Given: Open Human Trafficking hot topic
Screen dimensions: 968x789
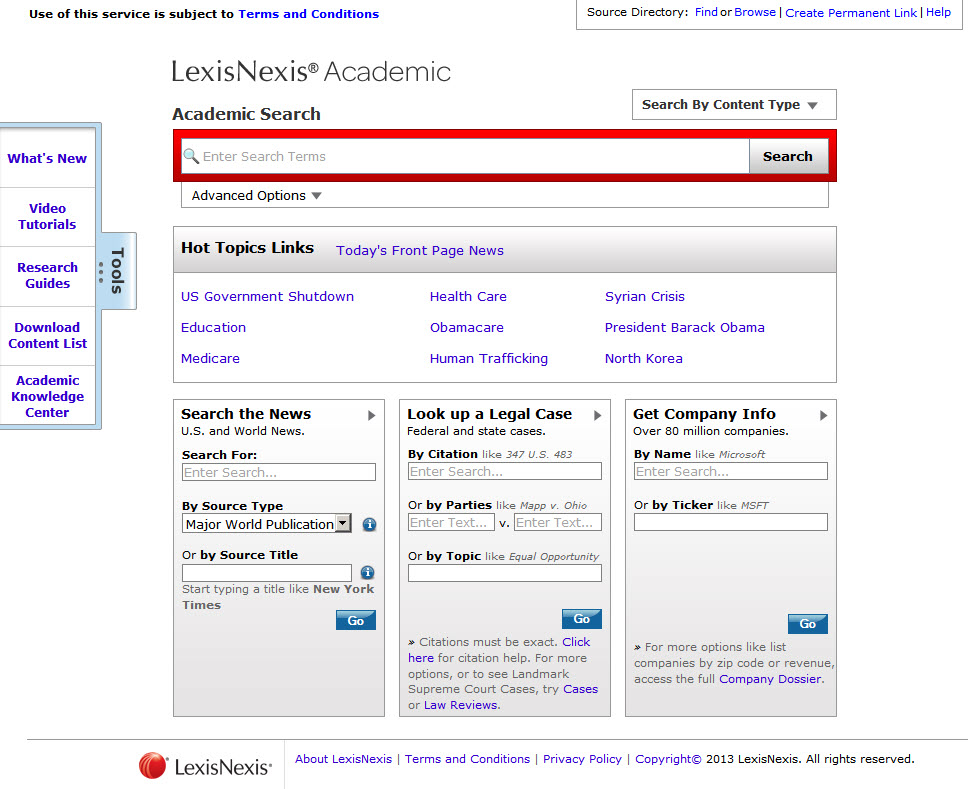Looking at the screenshot, I should click(489, 358).
